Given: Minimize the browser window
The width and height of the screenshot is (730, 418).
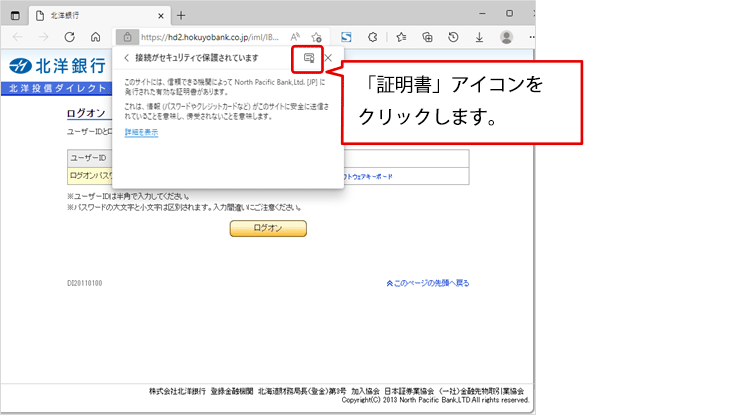Looking at the screenshot, I should coord(482,13).
